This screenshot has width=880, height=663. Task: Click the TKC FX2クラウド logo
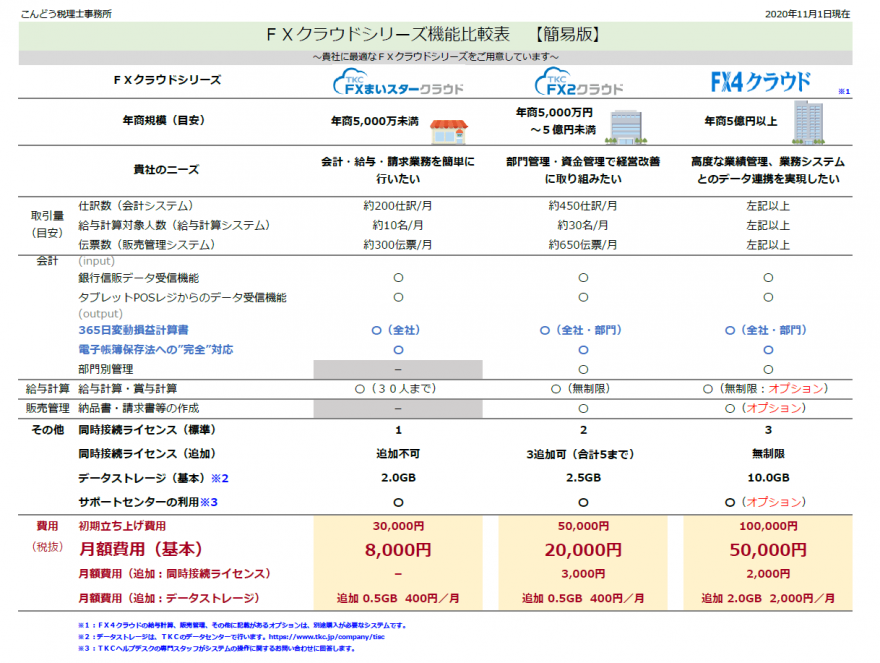point(579,83)
